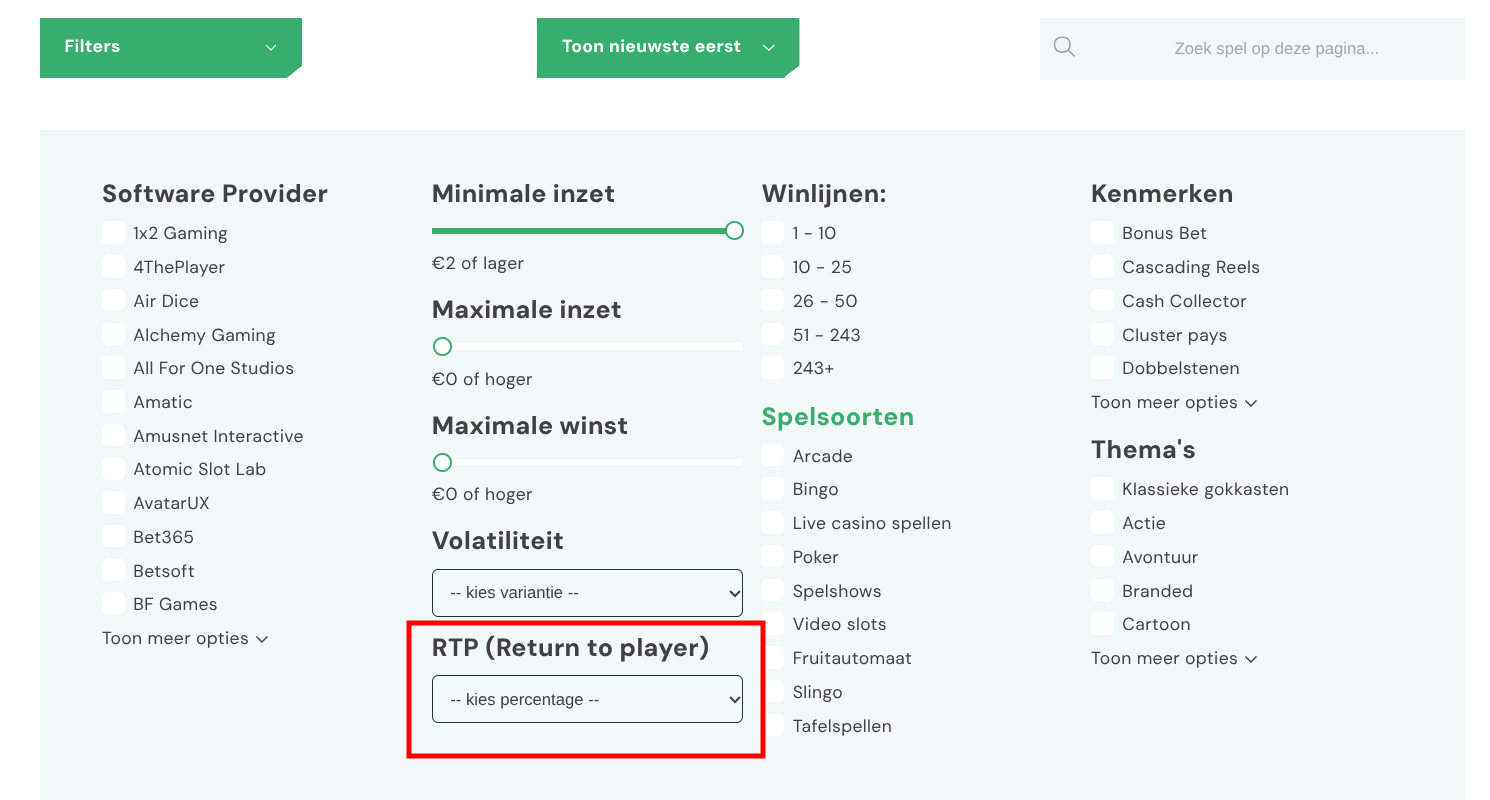Check the Cascading Reels option
1490x800 pixels.
coord(1102,267)
